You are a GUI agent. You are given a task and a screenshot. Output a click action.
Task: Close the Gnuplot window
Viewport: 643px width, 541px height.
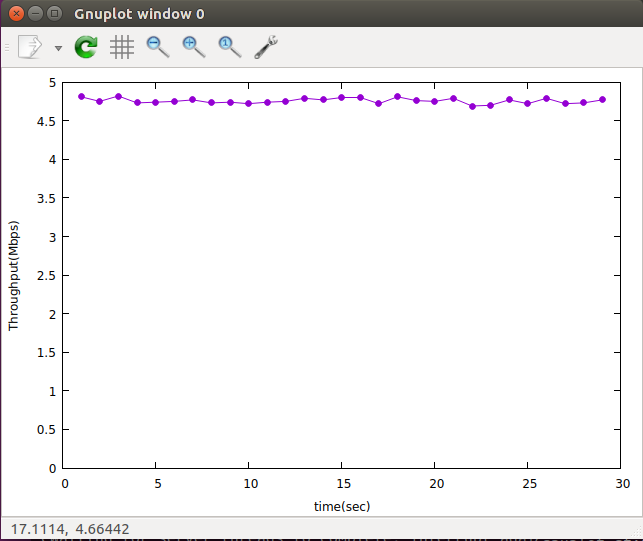[x=16, y=14]
